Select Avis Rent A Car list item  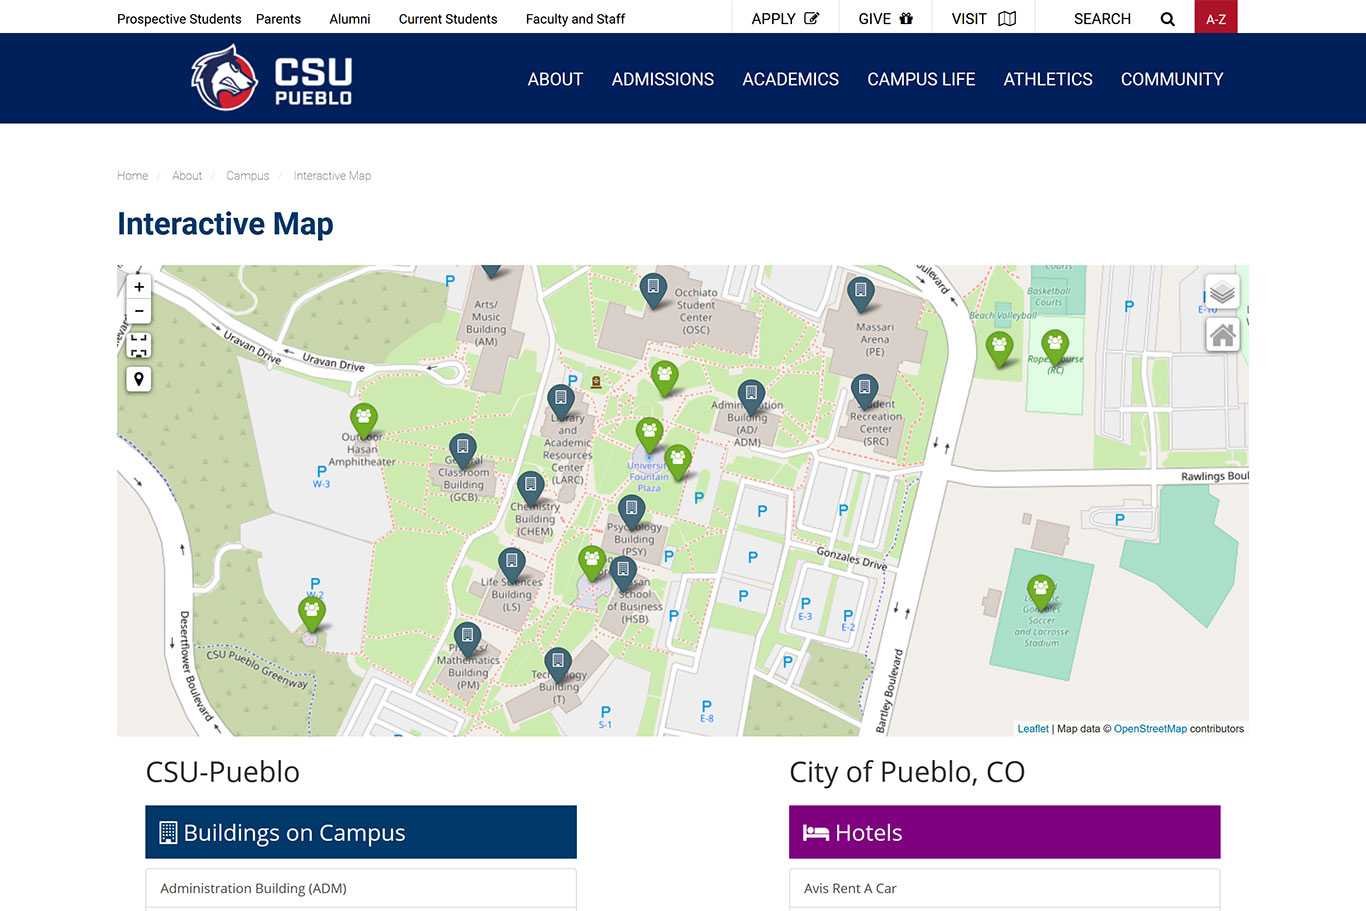pyautogui.click(x=1005, y=888)
